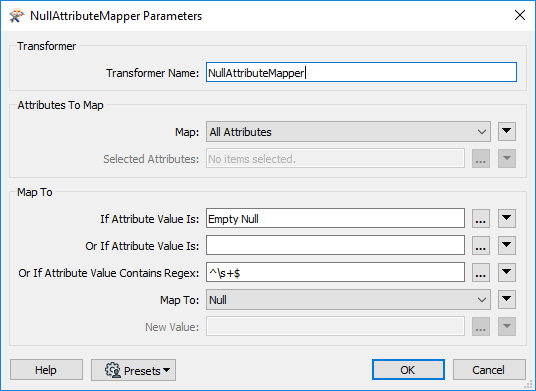Expand arrow menu for If Attribute Value Is

pyautogui.click(x=507, y=218)
